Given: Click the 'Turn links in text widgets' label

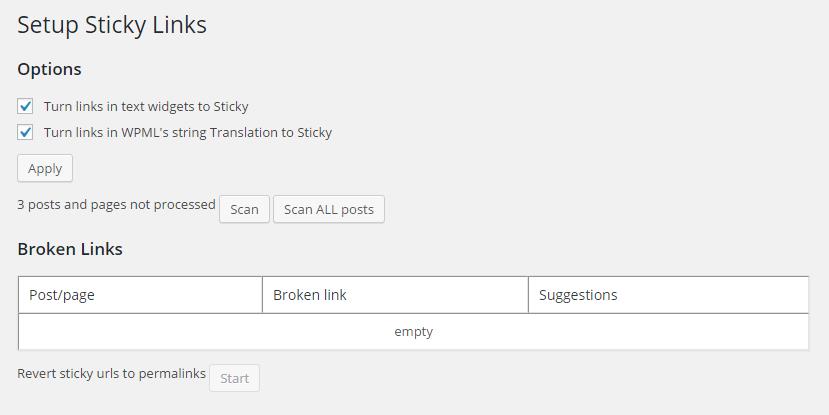Looking at the screenshot, I should [x=146, y=106].
